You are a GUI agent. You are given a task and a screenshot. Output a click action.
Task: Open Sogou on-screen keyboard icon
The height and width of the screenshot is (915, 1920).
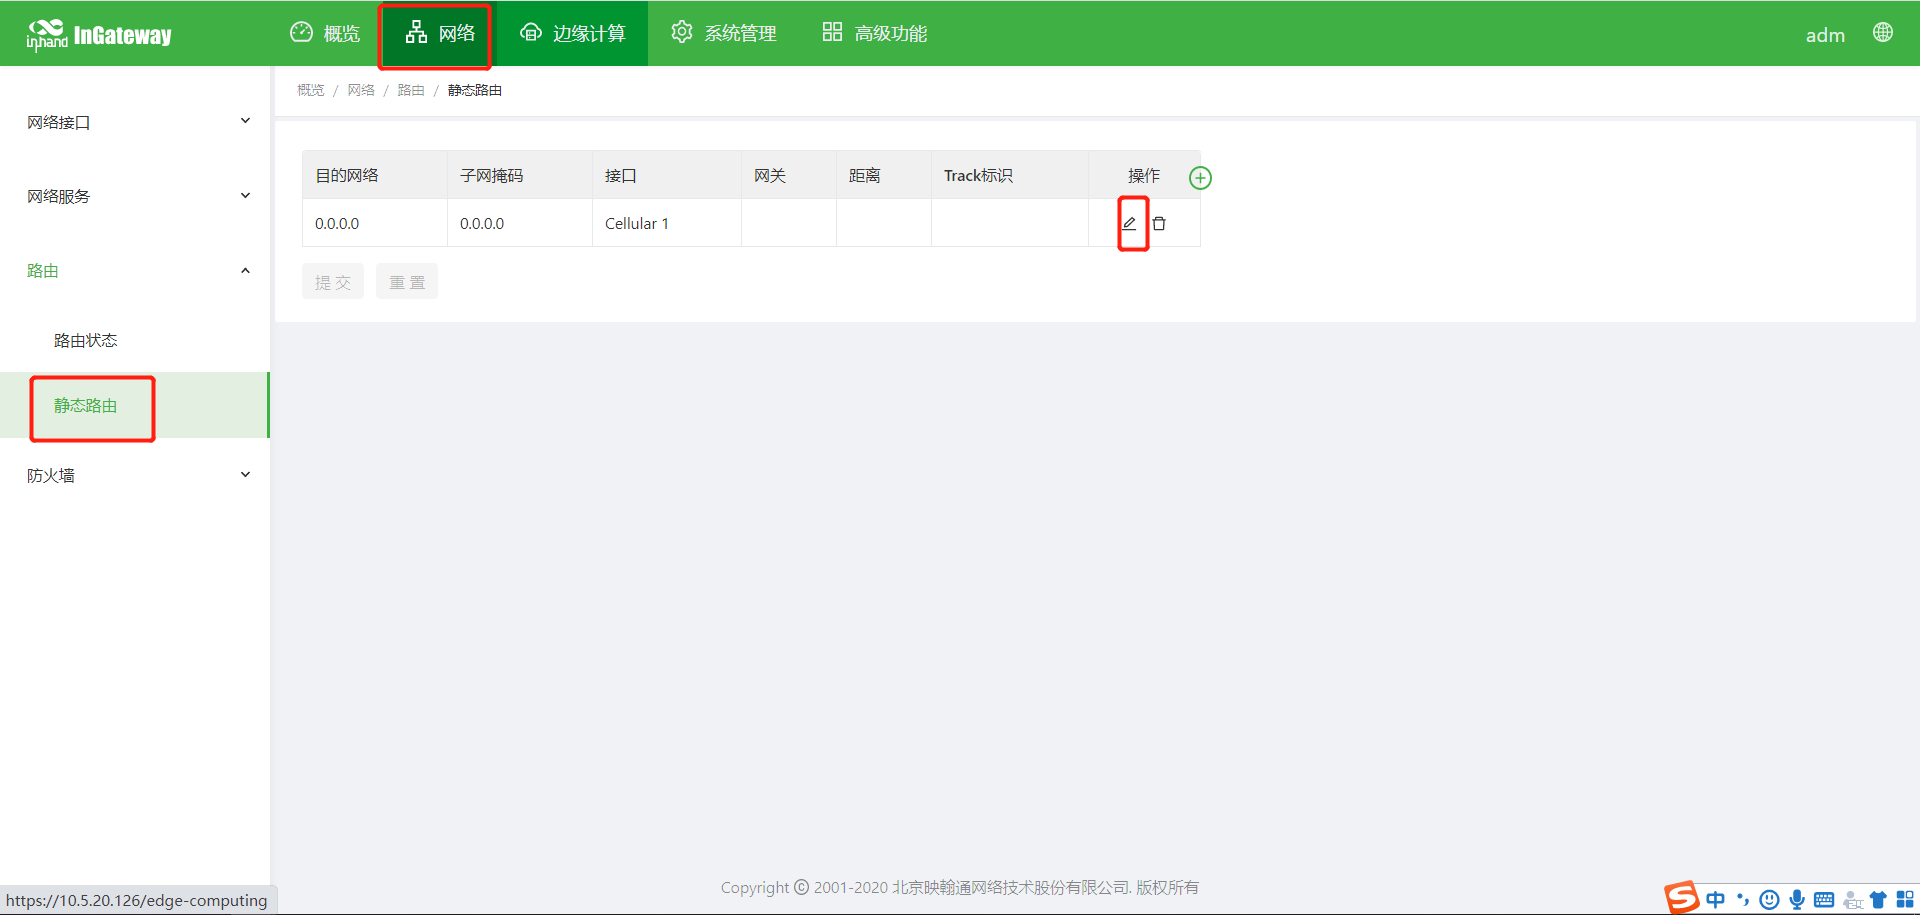(x=1824, y=899)
